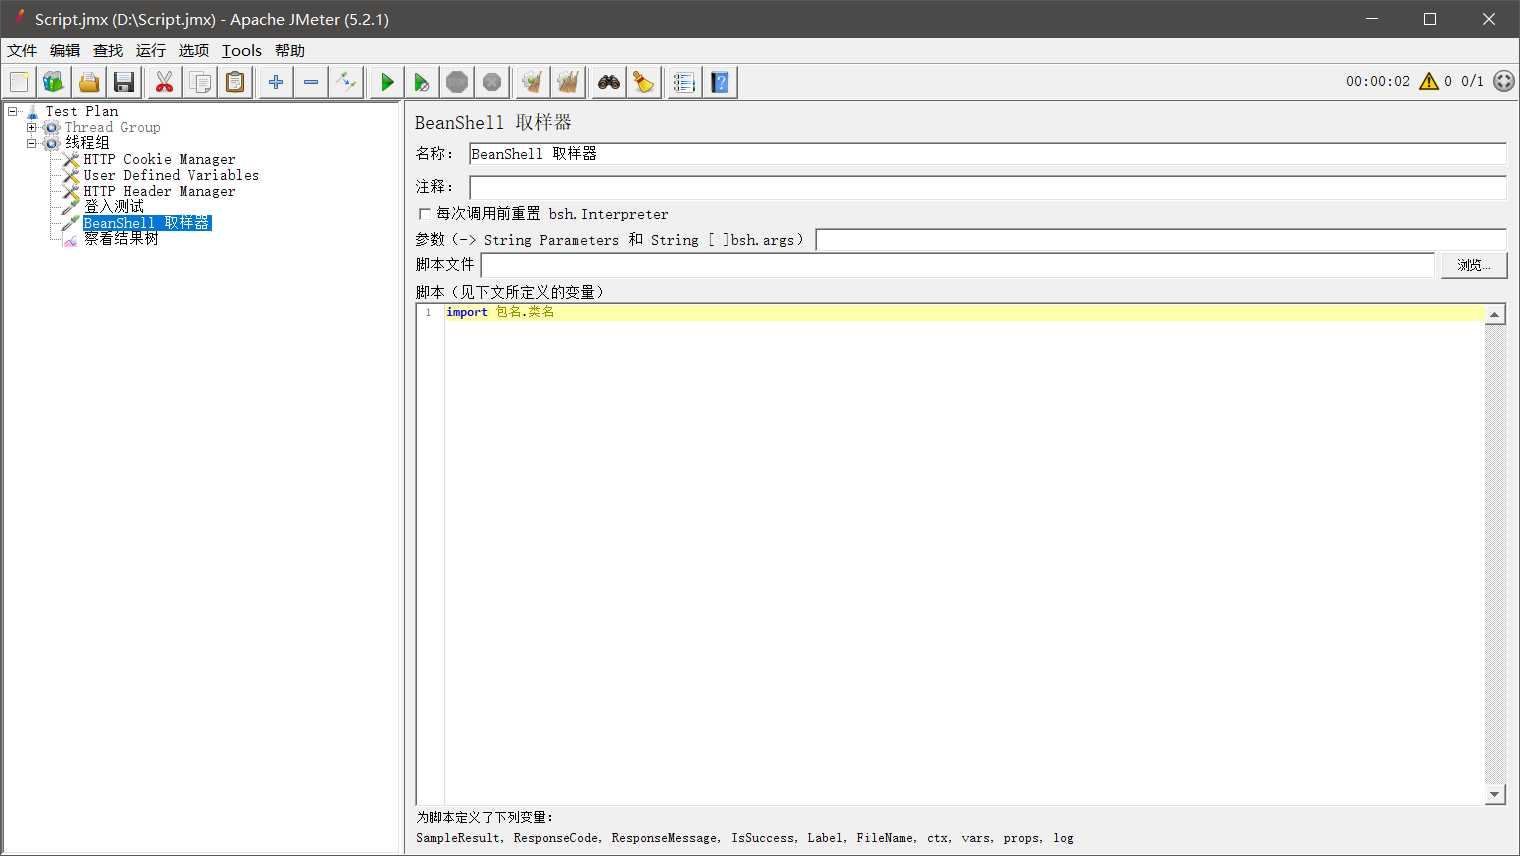Open the 选项 menu
Screen dimensions: 1520x856
194,50
